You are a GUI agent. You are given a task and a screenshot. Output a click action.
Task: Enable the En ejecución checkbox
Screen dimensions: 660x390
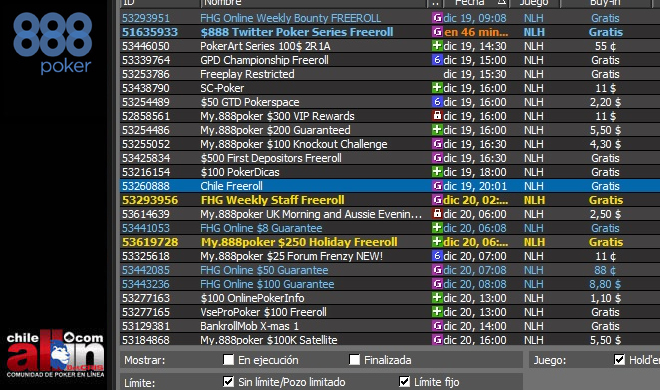click(x=228, y=360)
